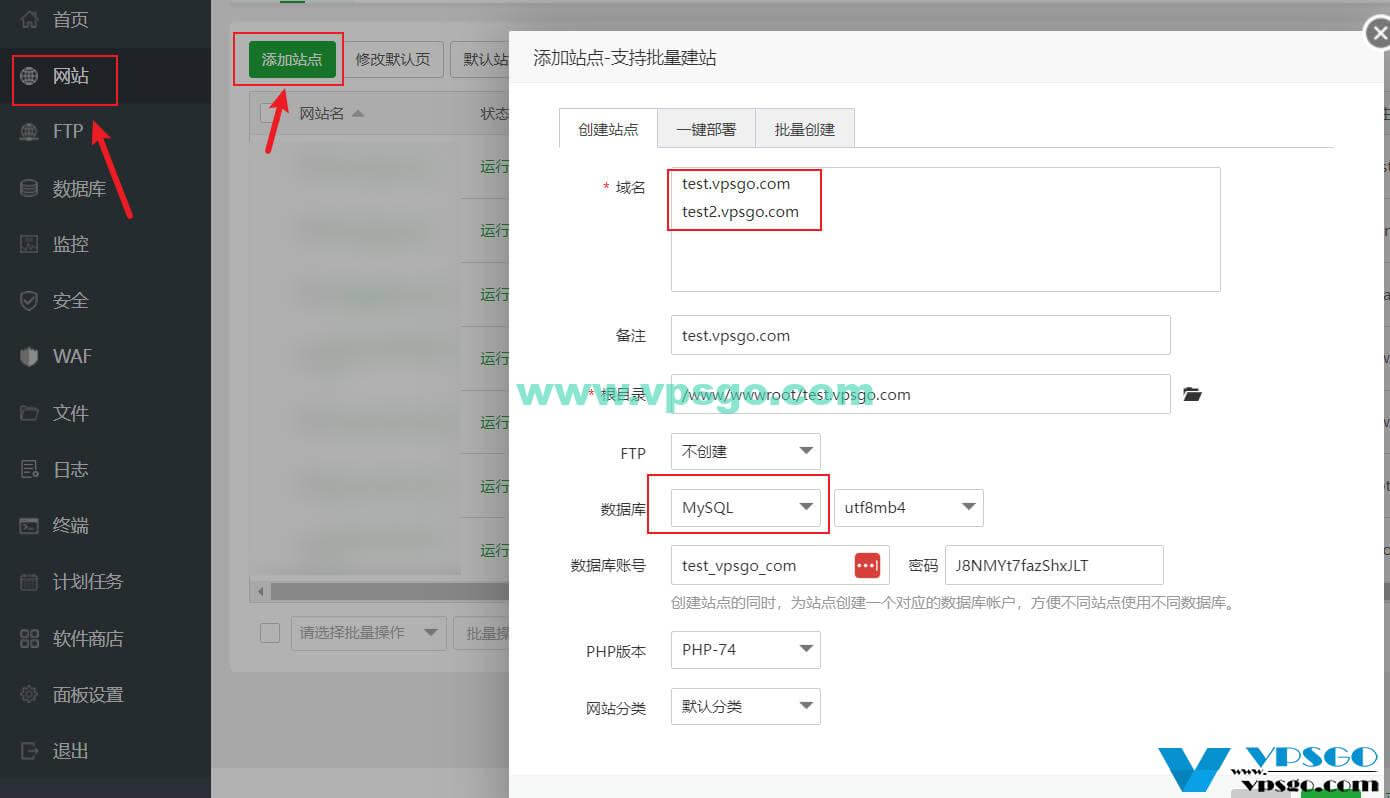Click the 备注 input field
Screen dimensions: 1390x798
(920, 335)
